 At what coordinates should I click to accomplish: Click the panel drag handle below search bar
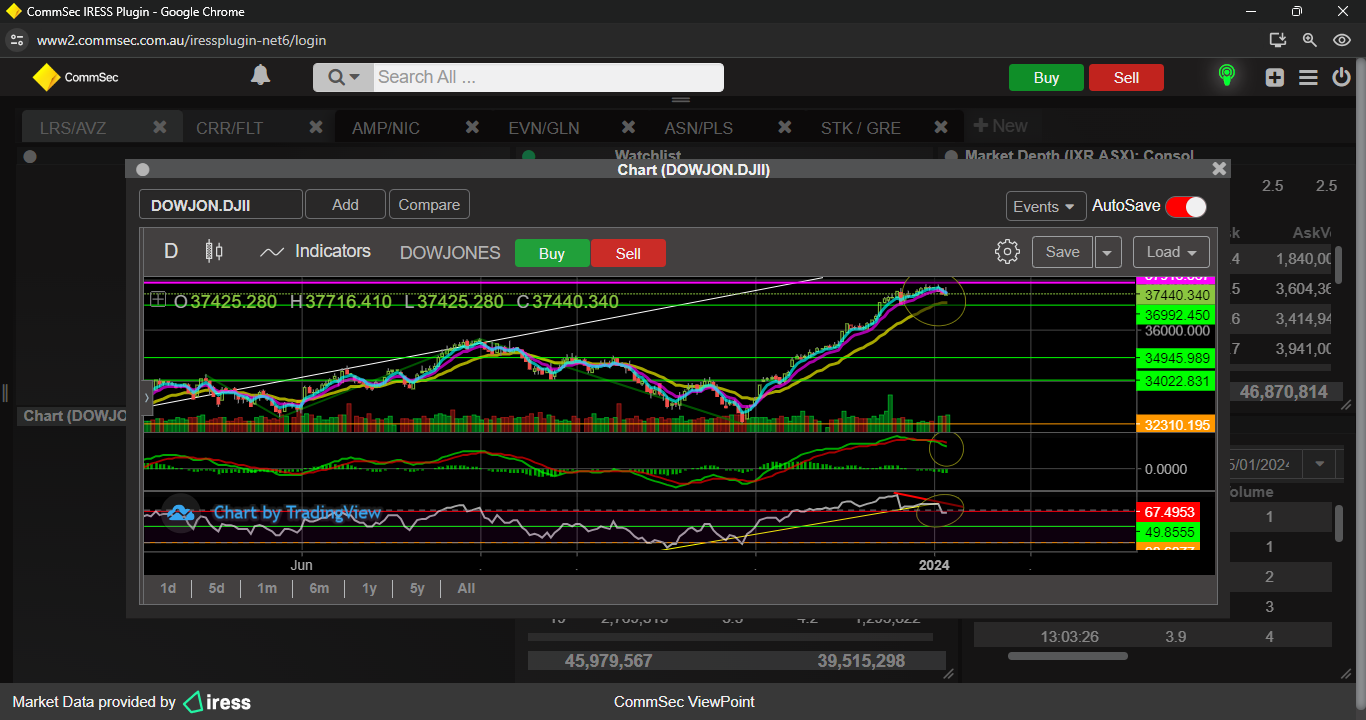pyautogui.click(x=681, y=100)
